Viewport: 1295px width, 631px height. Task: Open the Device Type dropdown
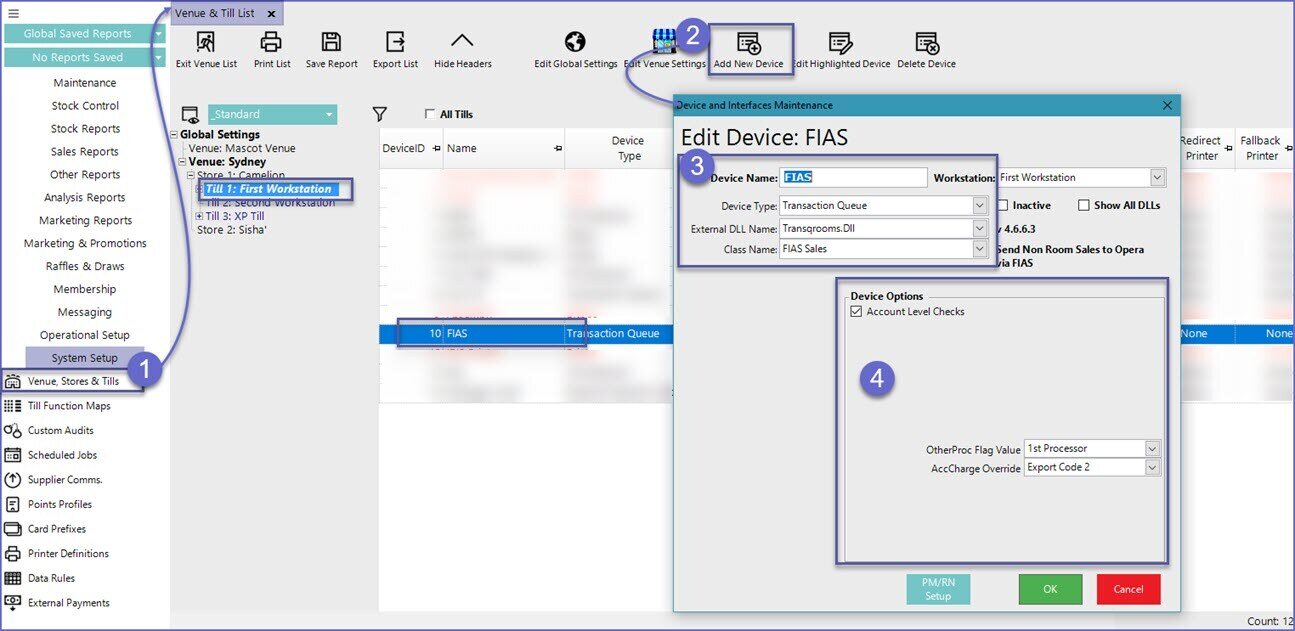(x=980, y=206)
